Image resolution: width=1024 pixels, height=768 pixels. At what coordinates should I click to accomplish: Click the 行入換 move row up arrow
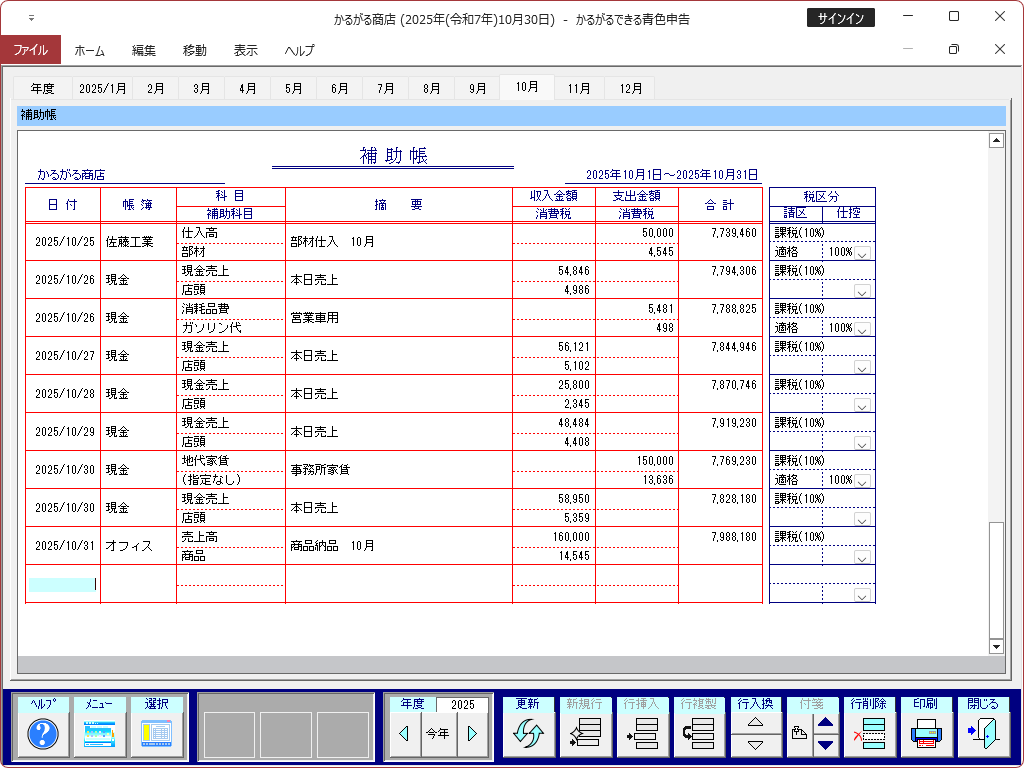pos(756,722)
